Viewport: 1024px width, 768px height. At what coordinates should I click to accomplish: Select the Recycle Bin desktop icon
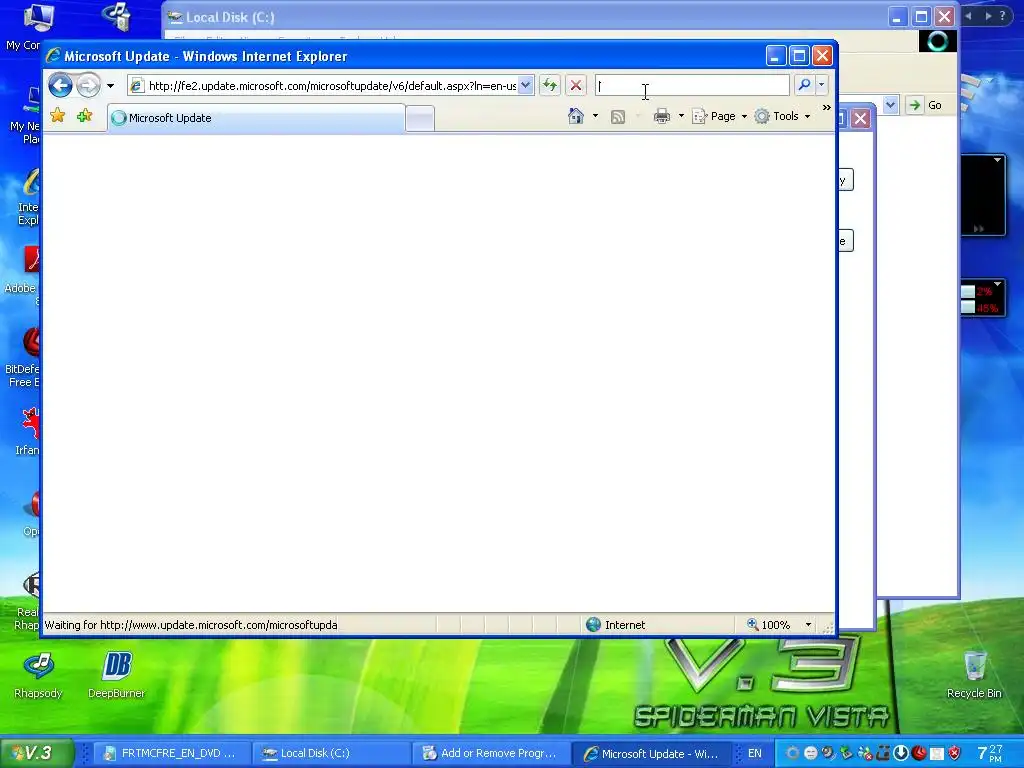pyautogui.click(x=974, y=675)
